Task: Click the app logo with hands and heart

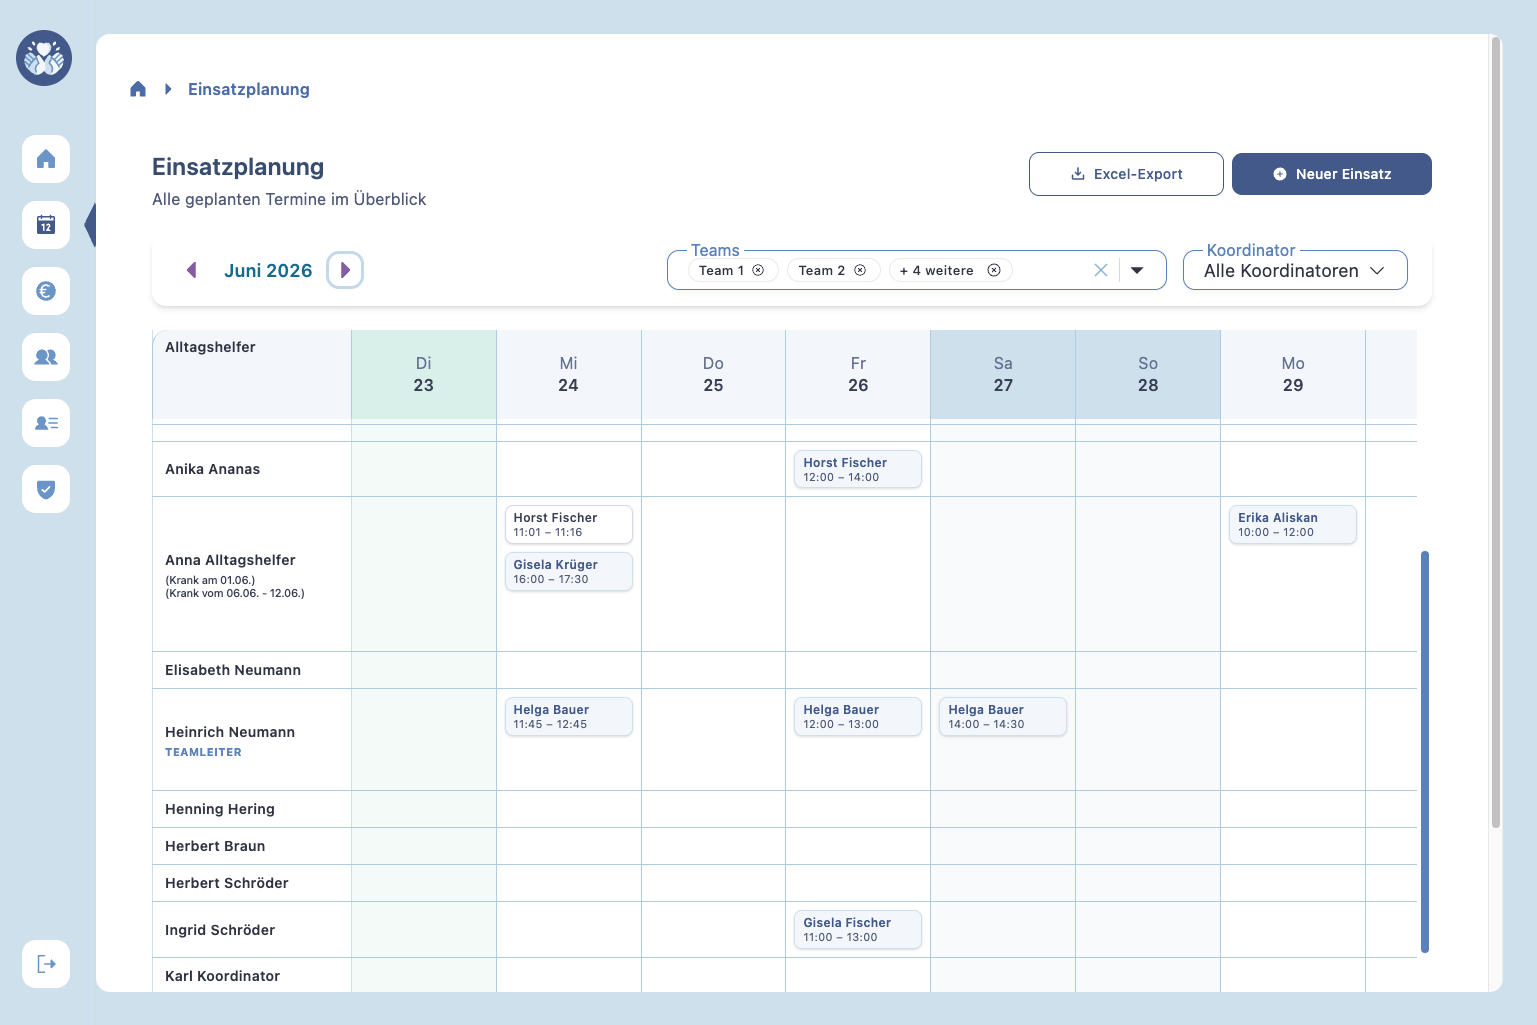Action: [x=44, y=58]
